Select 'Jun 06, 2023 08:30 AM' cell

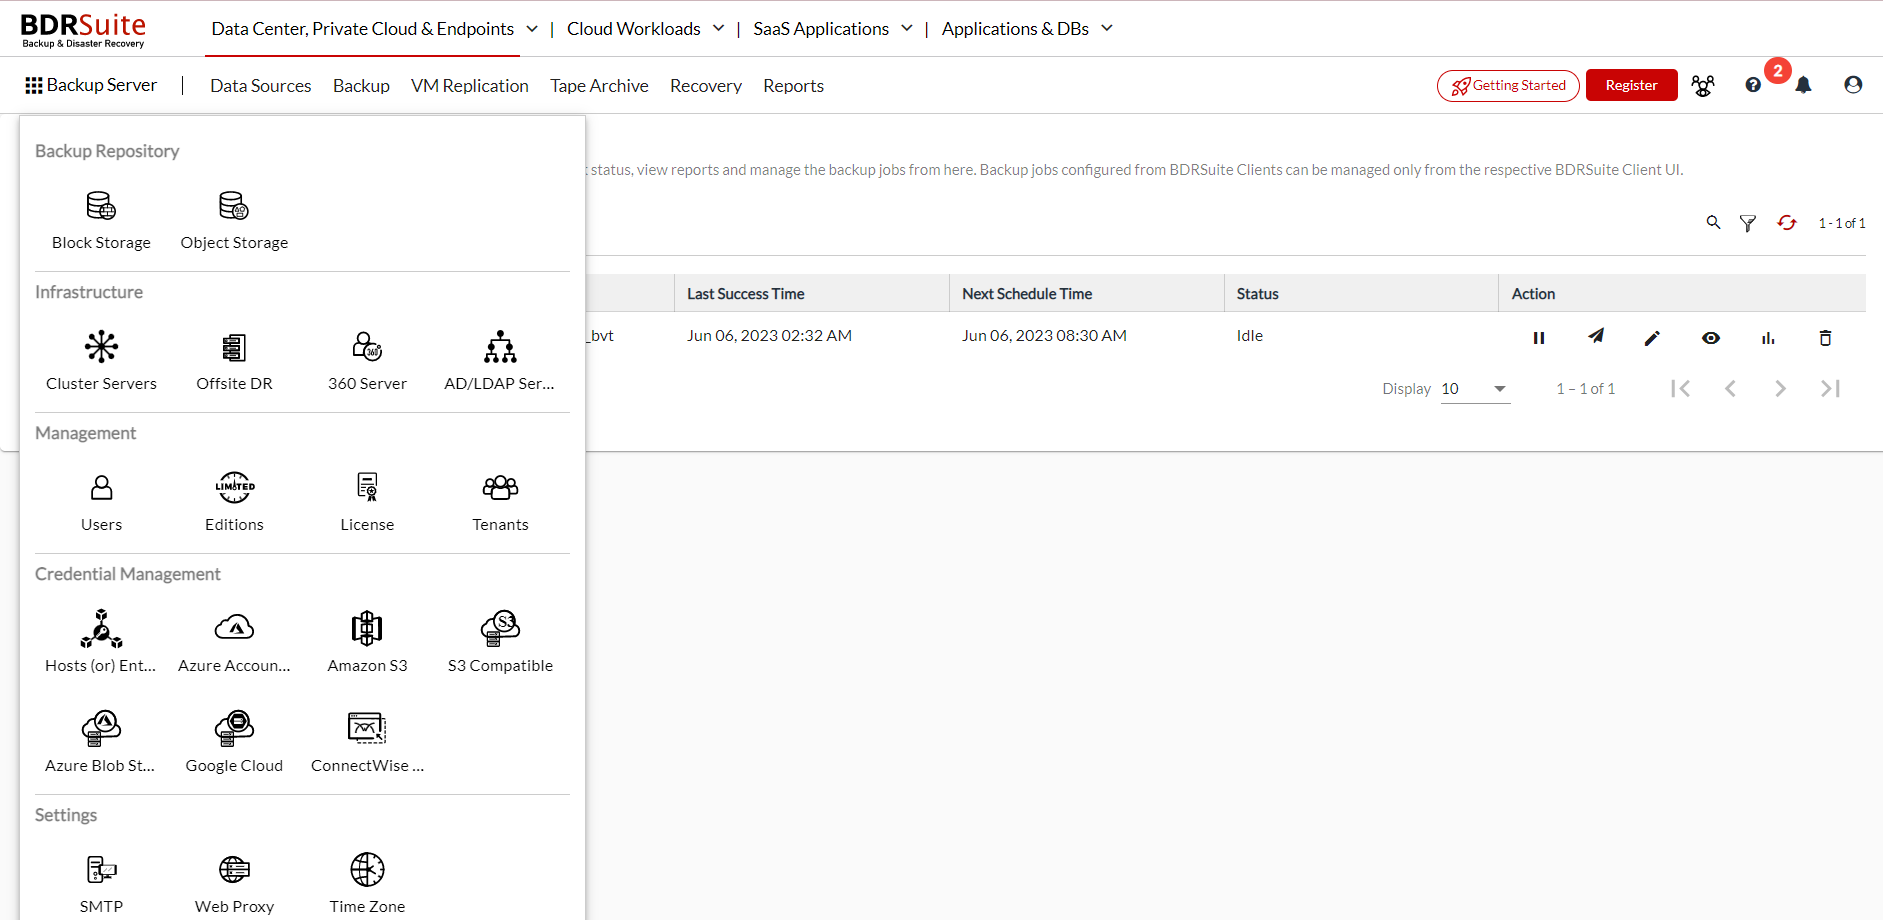tap(1044, 336)
